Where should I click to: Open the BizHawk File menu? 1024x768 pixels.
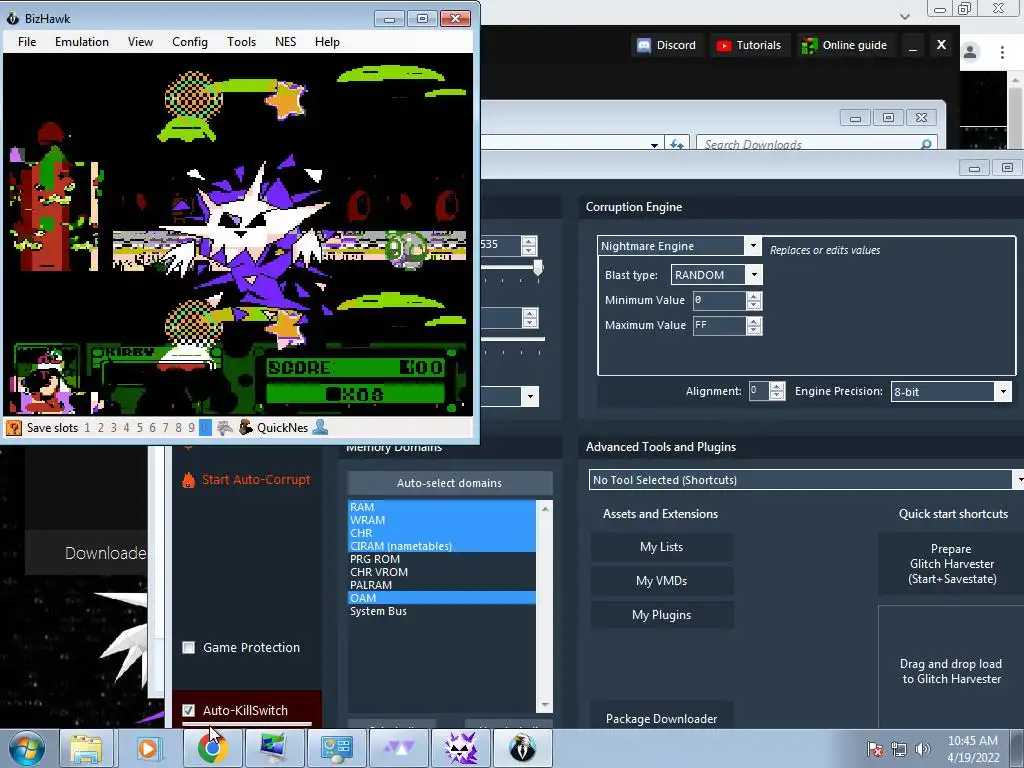point(27,42)
